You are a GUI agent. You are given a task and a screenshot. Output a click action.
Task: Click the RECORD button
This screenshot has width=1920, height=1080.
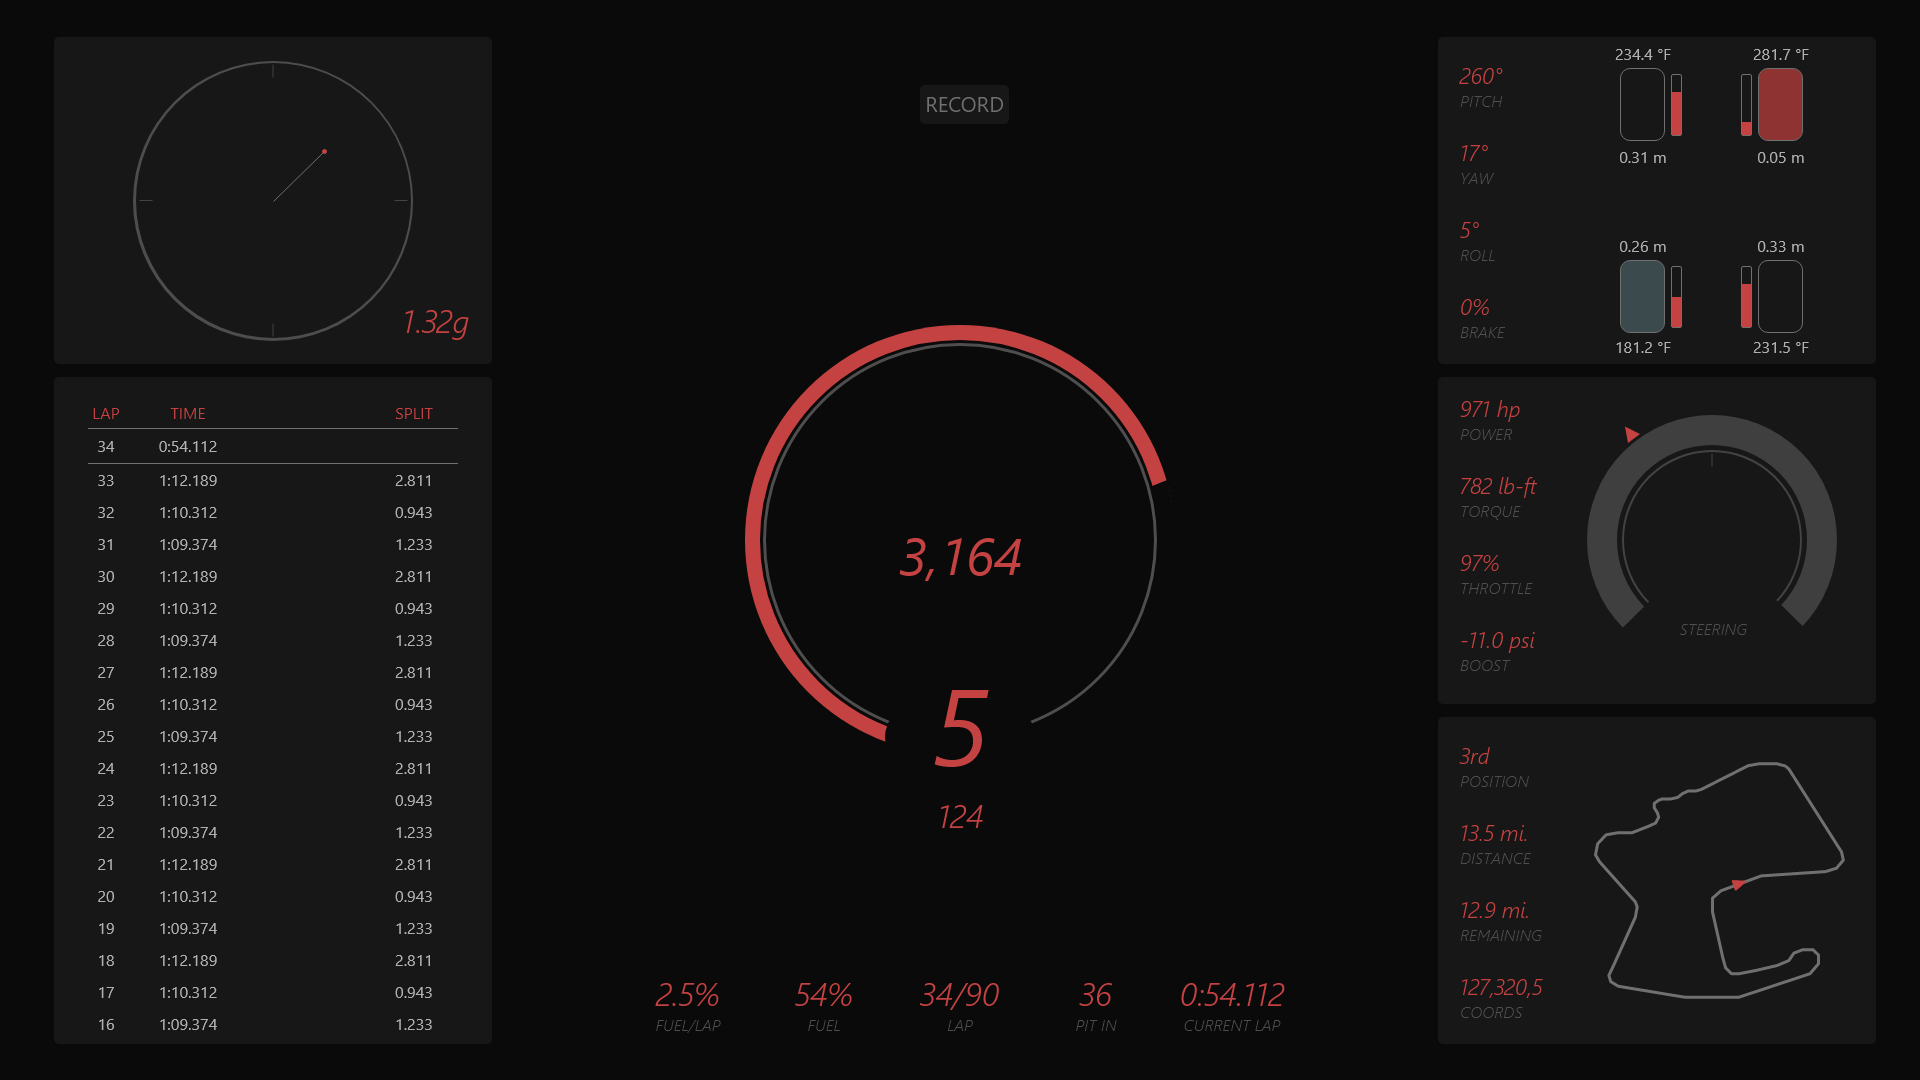[x=963, y=105]
